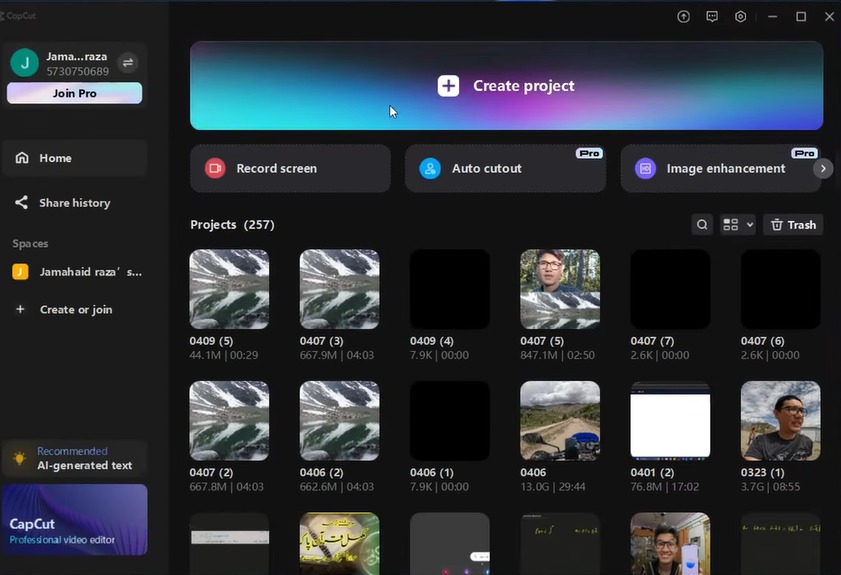
Task: Open project 0407 (5) thumbnail
Action: [560, 289]
